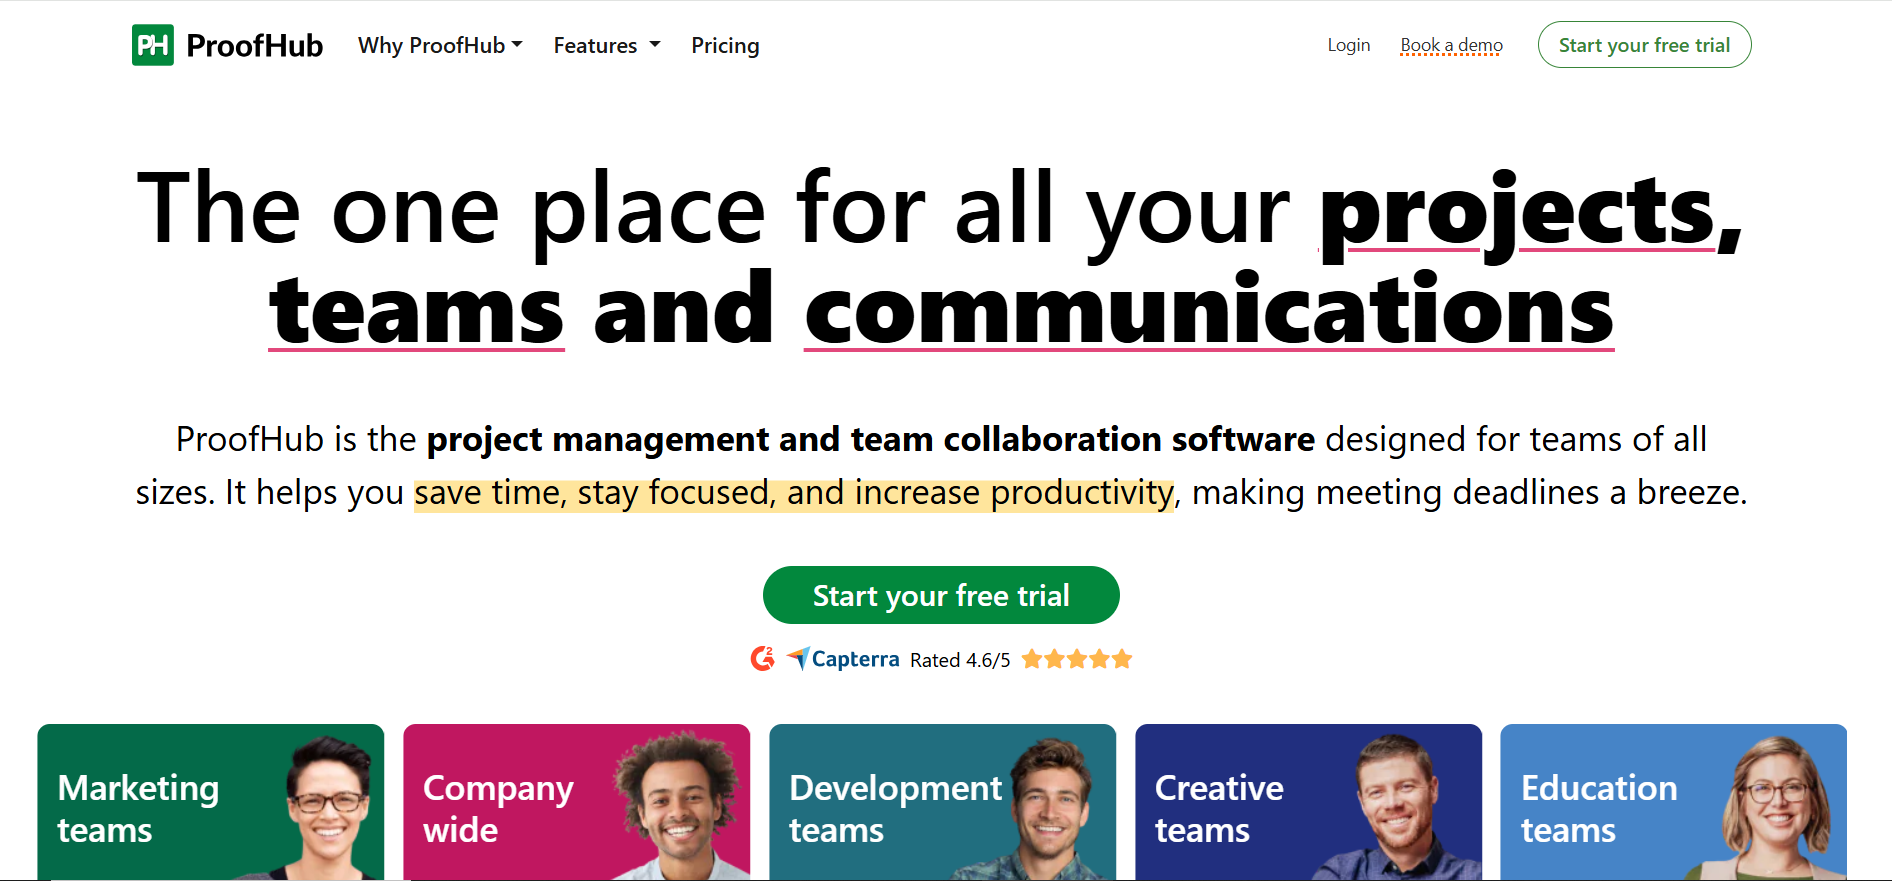The image size is (1892, 881).
Task: Click the green PH logo icon
Action: click(x=152, y=45)
